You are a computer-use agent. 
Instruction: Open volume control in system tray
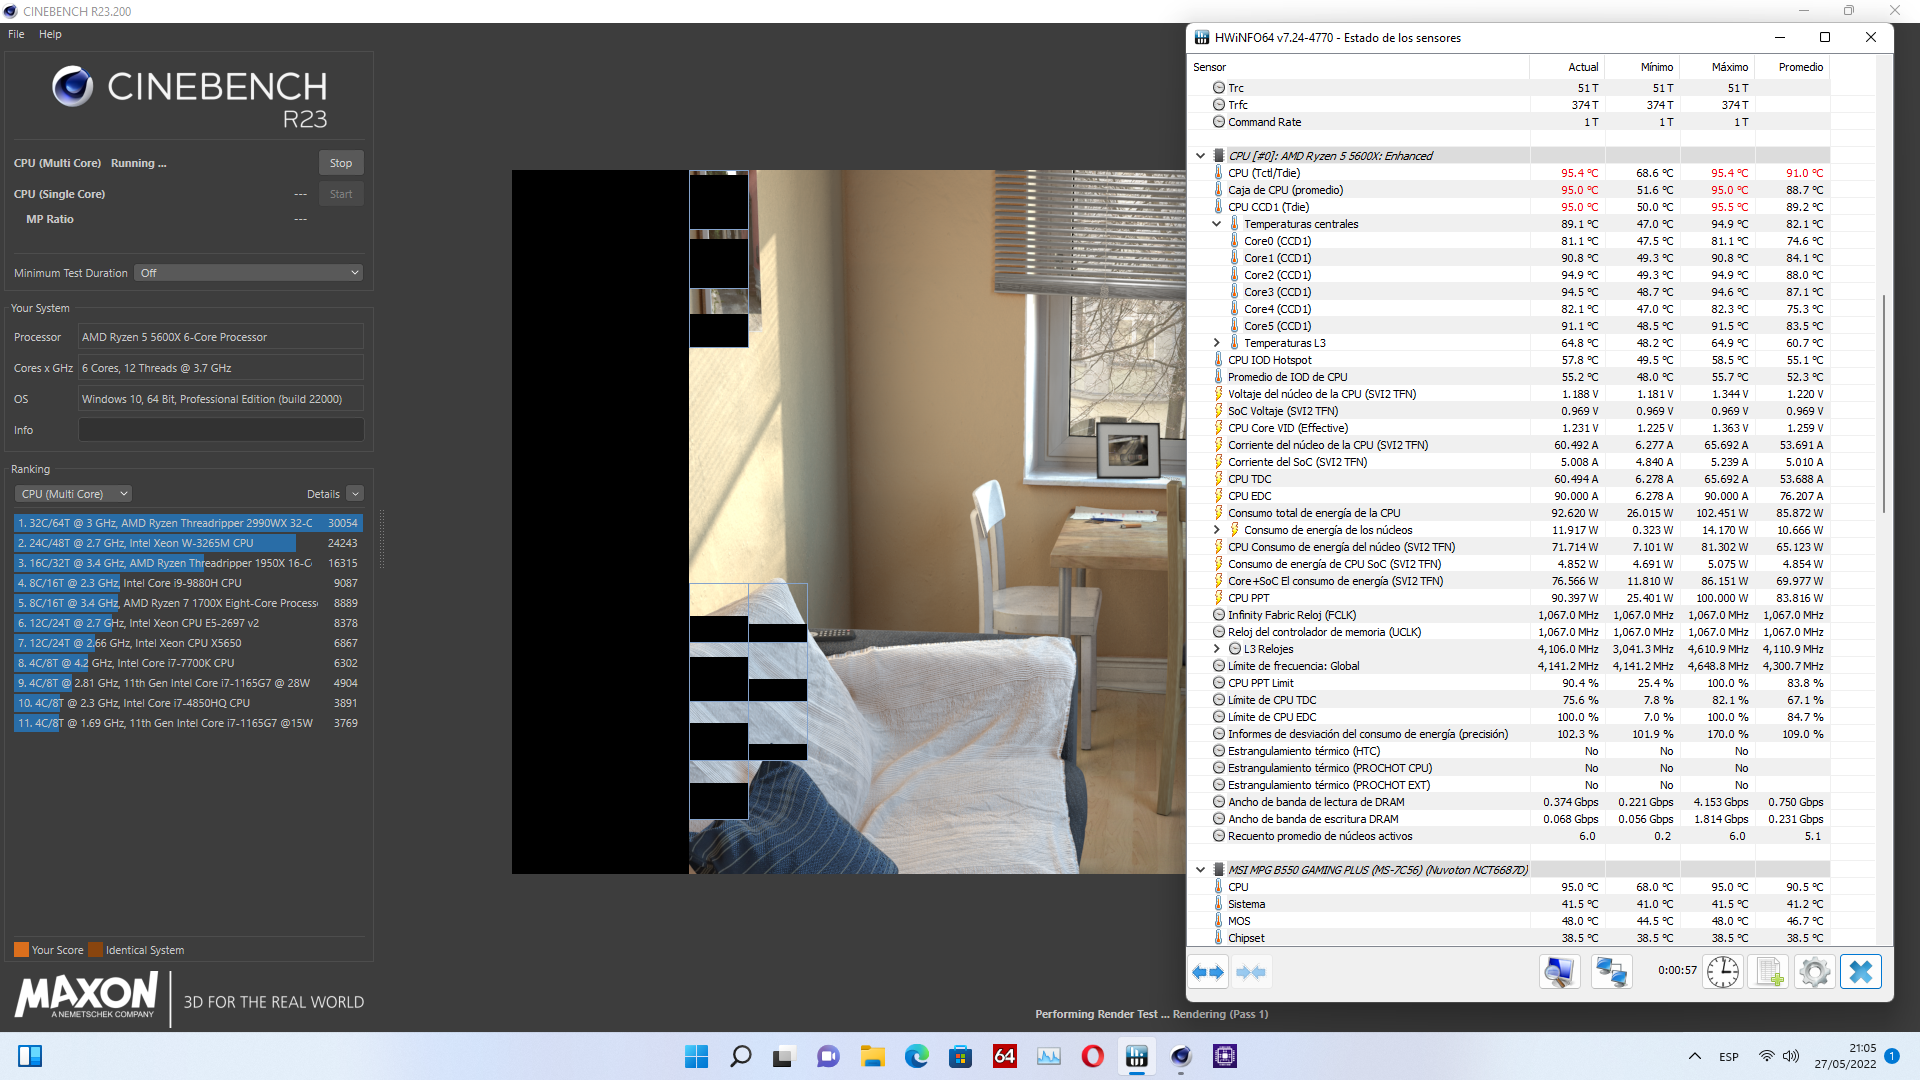pyautogui.click(x=1790, y=1056)
